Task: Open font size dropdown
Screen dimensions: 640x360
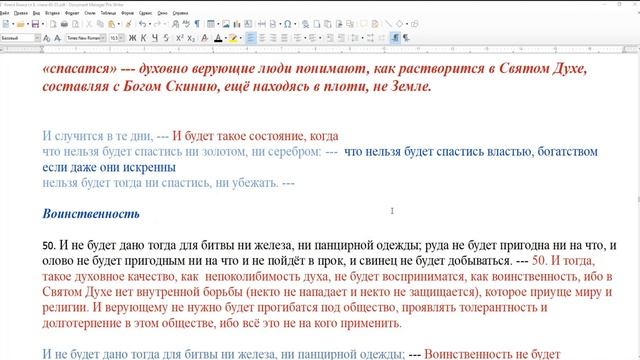Action: click(x=121, y=38)
